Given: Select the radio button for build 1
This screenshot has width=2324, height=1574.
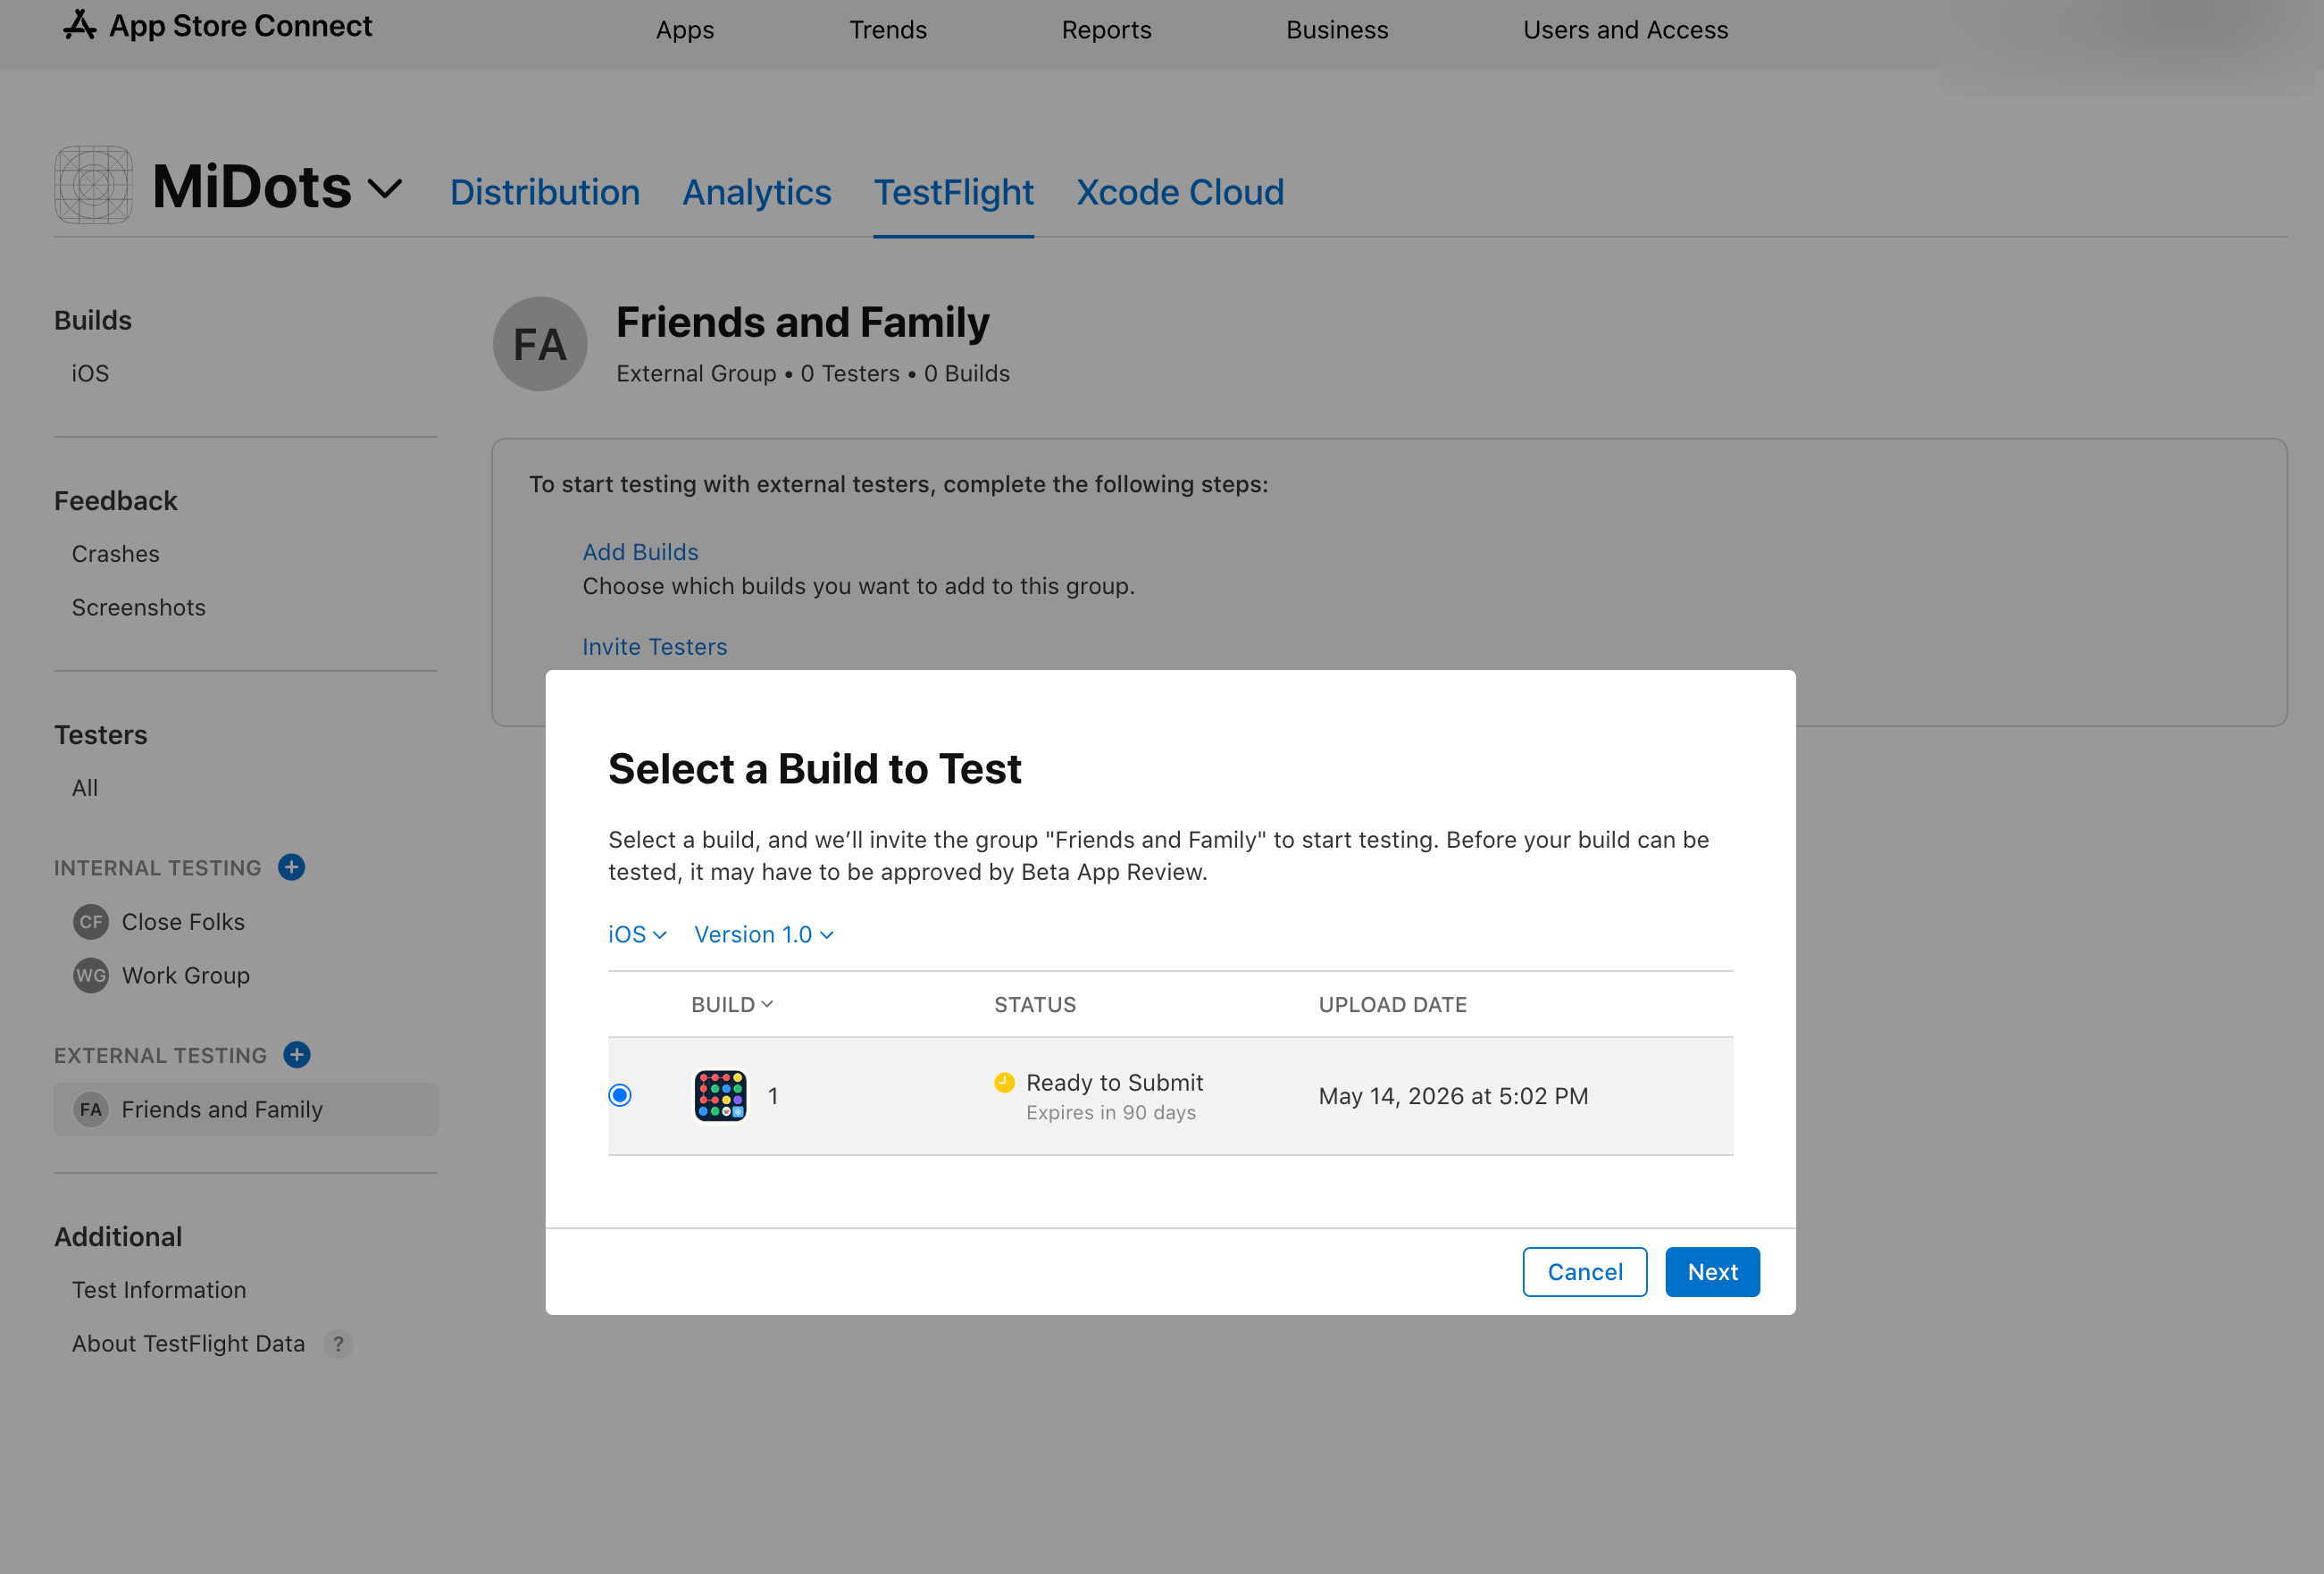Looking at the screenshot, I should coord(620,1096).
